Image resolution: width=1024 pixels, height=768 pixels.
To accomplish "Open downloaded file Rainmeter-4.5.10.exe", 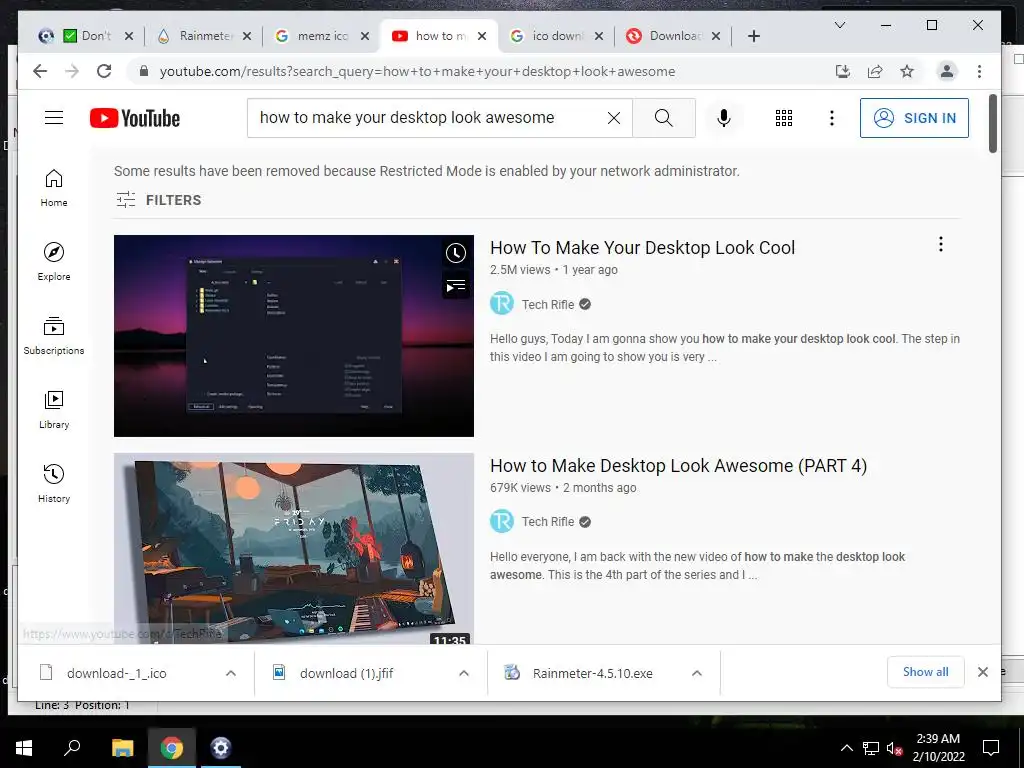I will pyautogui.click(x=592, y=673).
